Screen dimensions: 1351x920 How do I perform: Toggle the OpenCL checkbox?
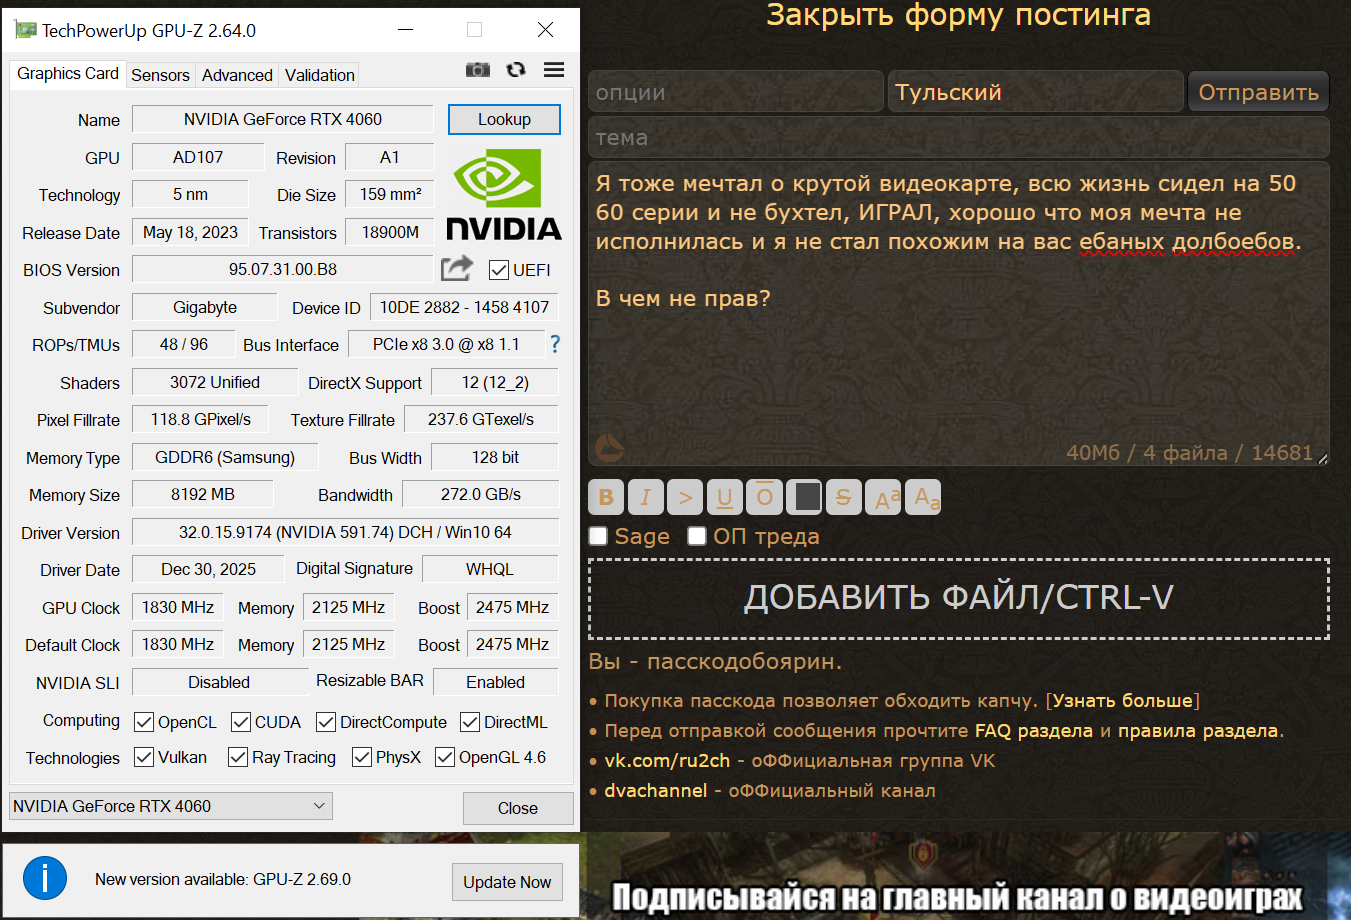[x=144, y=722]
